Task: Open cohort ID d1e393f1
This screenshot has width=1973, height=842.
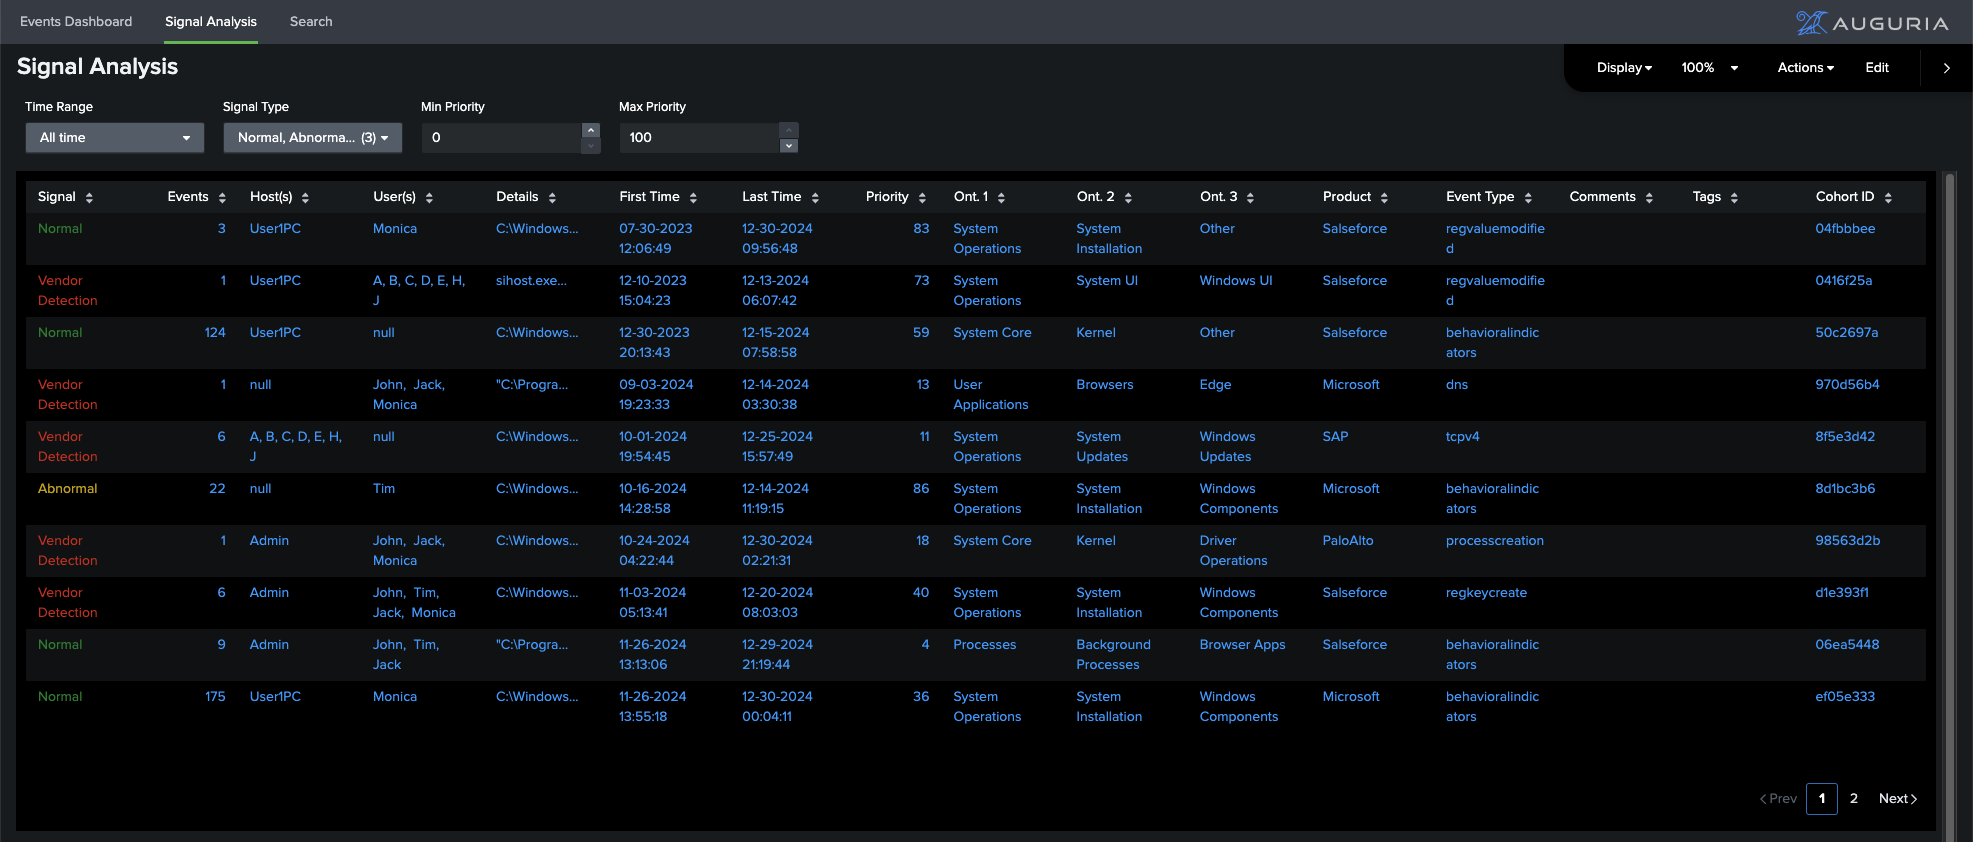Action: coord(1842,593)
